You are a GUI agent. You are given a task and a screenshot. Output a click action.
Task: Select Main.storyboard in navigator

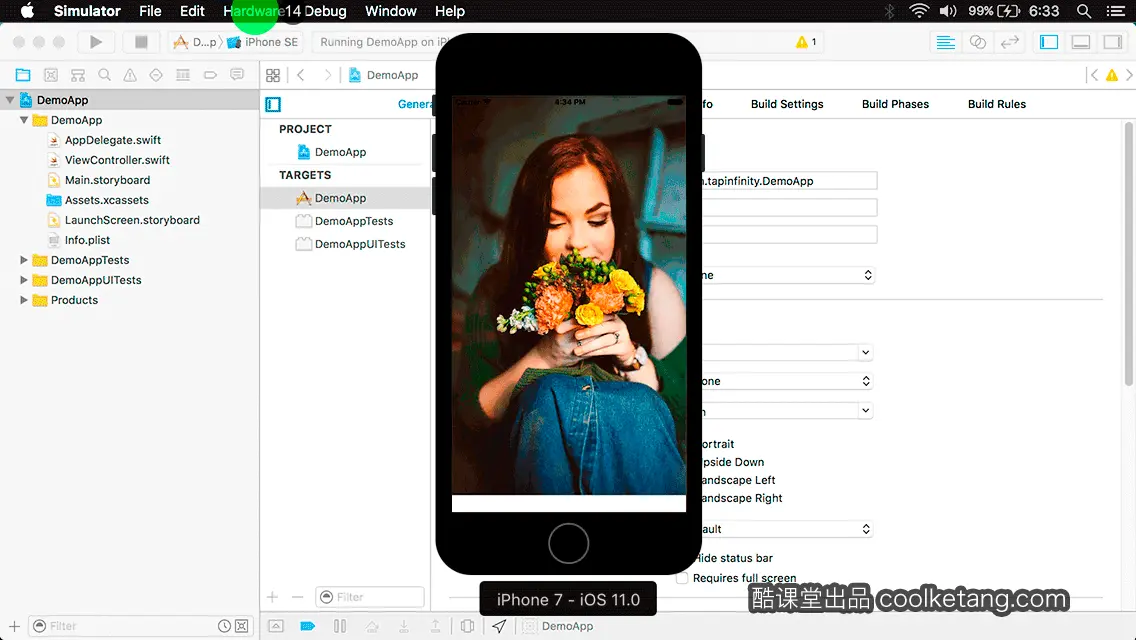pos(107,180)
